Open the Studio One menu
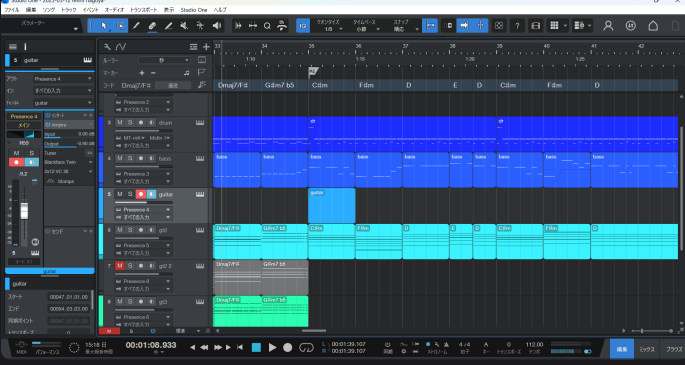 click(x=194, y=10)
